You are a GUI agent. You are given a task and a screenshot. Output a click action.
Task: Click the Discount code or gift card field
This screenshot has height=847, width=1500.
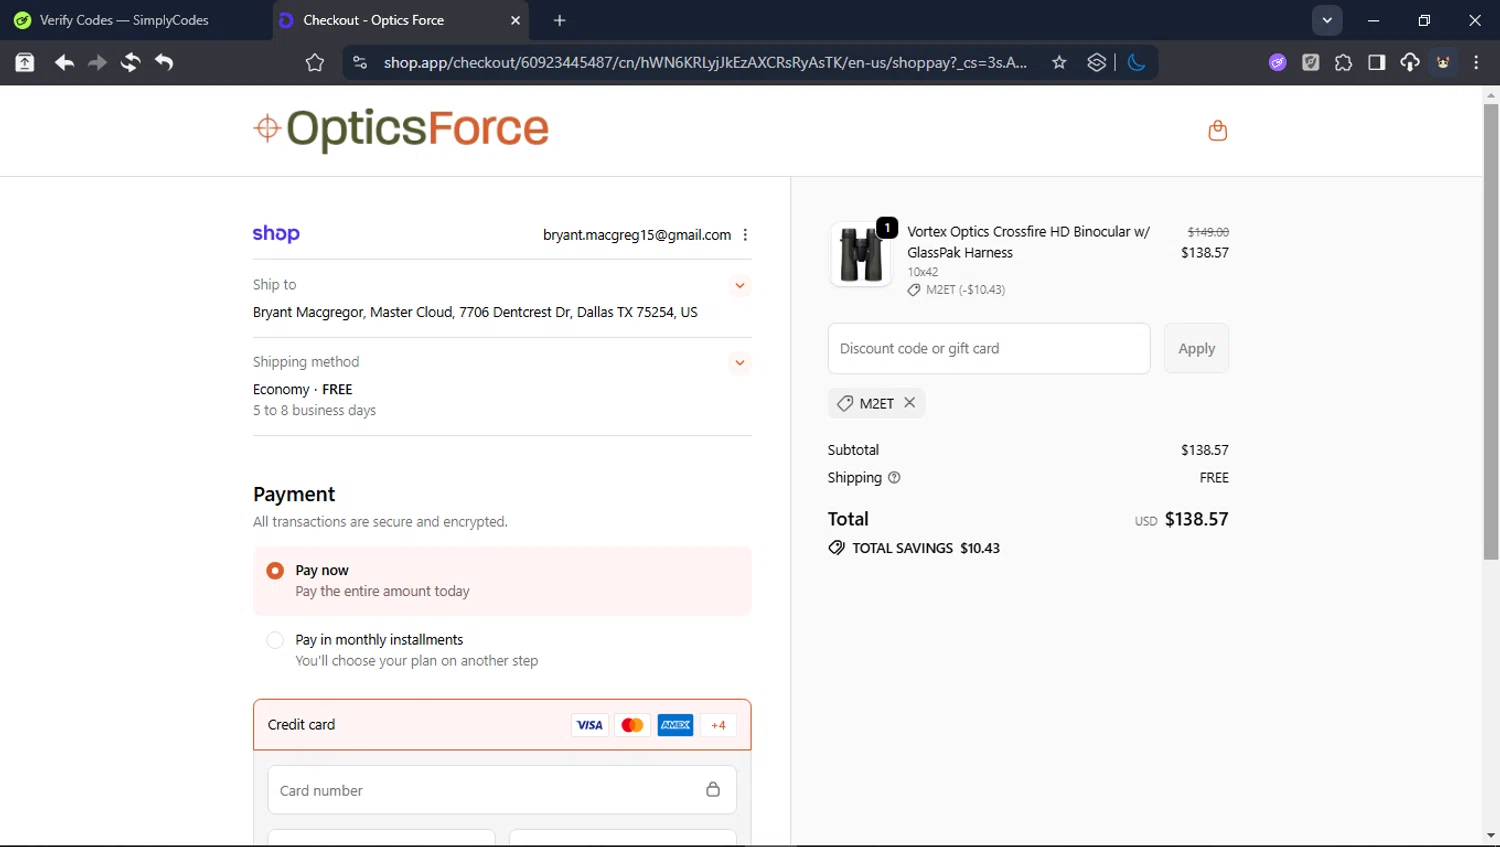(989, 348)
